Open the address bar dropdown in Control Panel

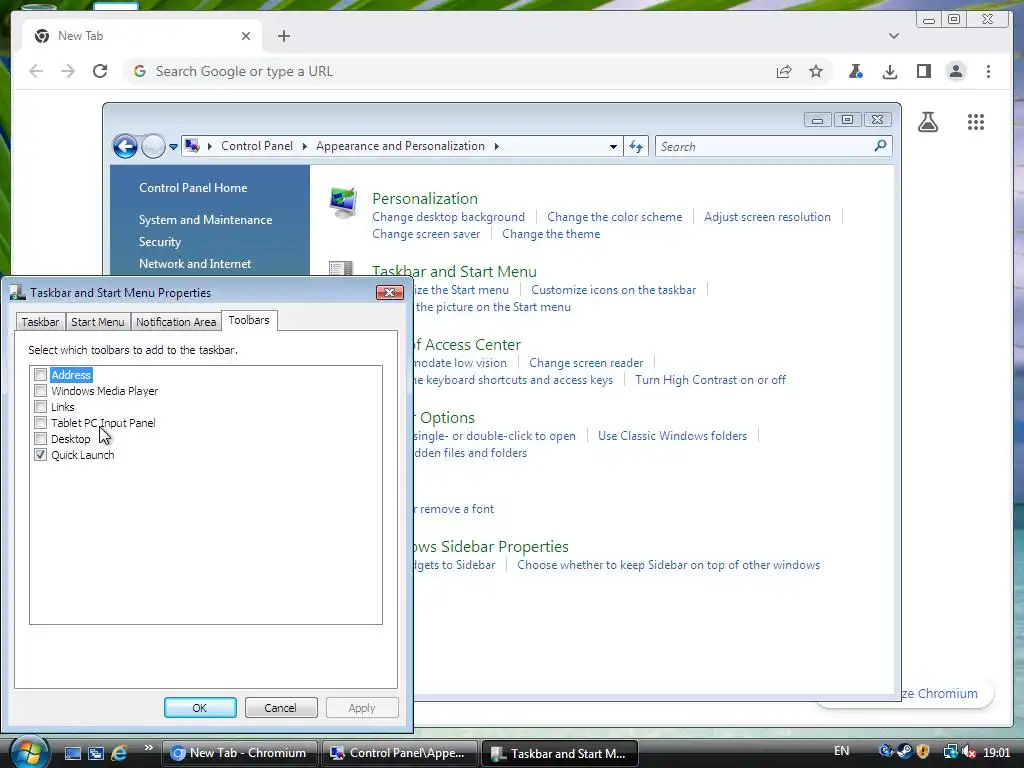[613, 146]
